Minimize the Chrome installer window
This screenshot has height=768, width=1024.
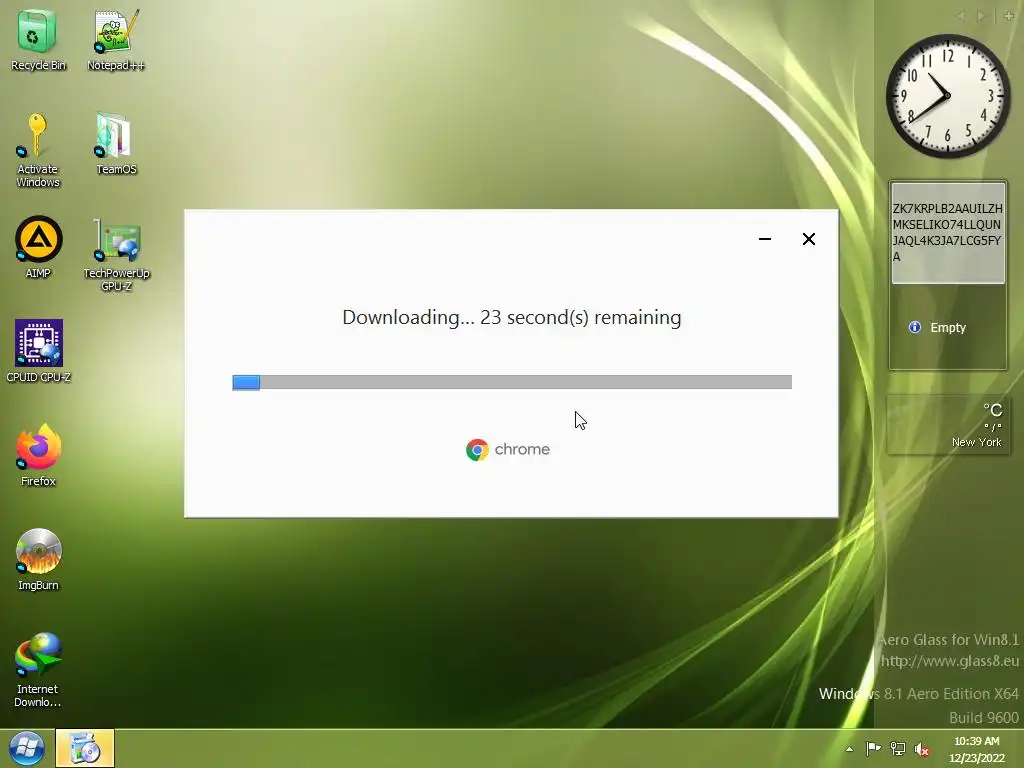click(765, 239)
